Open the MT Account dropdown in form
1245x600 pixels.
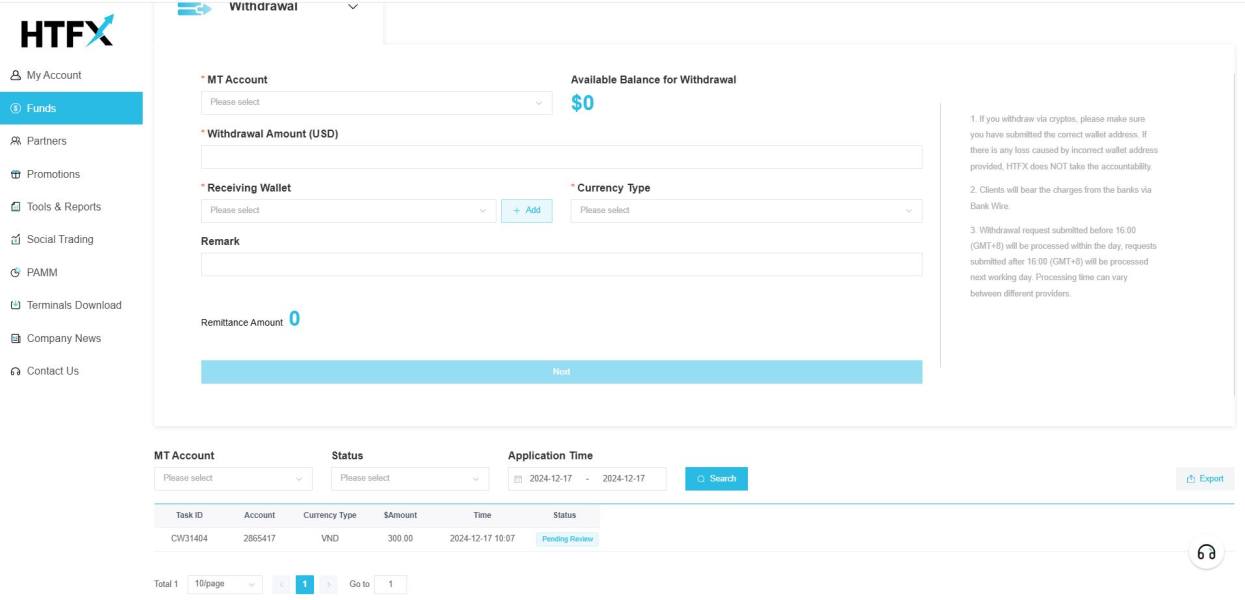pos(376,102)
